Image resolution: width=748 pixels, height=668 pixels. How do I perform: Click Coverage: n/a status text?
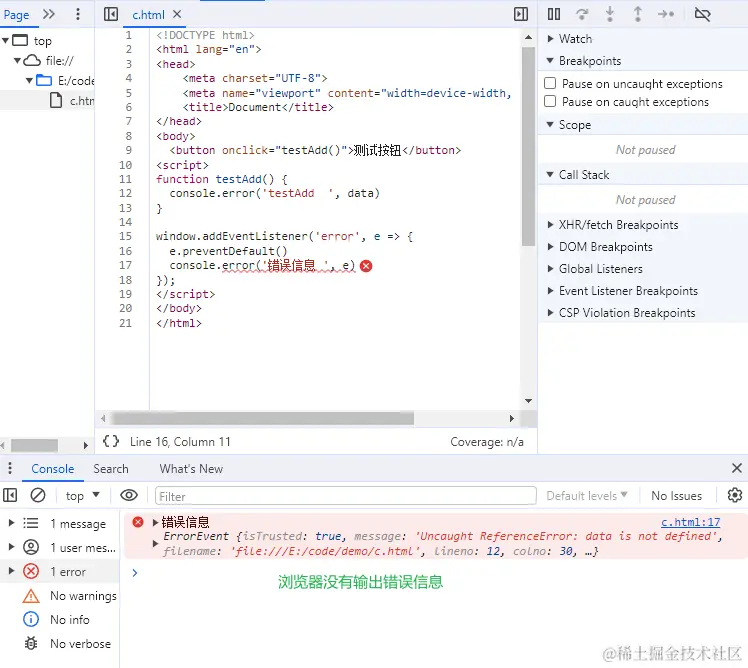tap(487, 442)
